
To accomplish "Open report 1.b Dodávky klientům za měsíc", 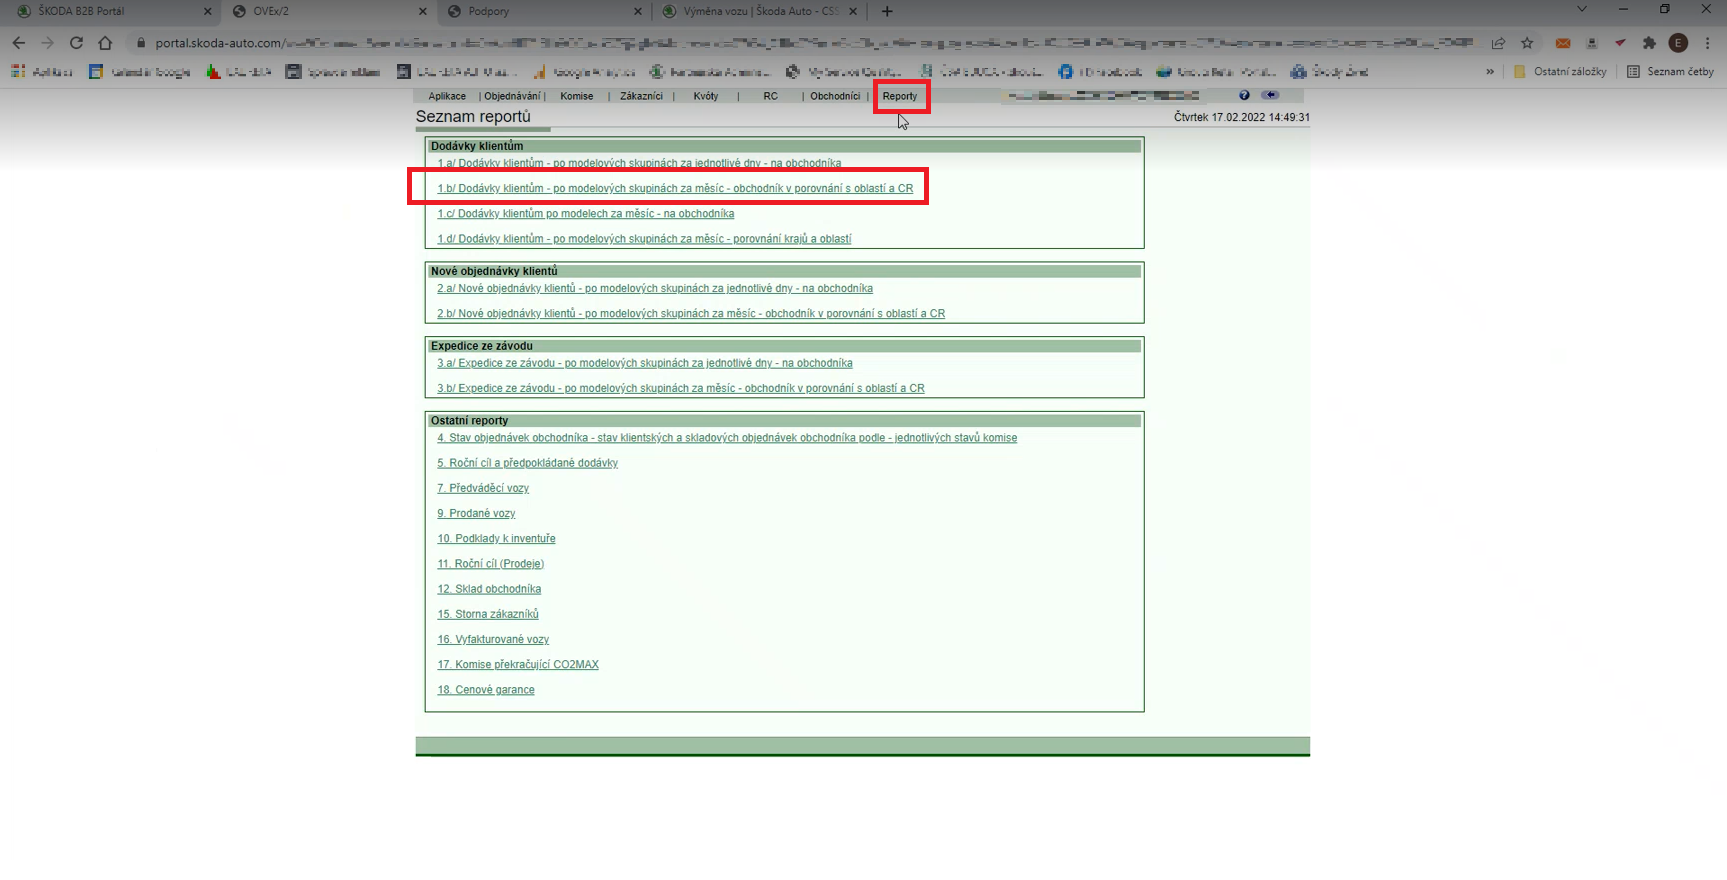I will pyautogui.click(x=675, y=188).
